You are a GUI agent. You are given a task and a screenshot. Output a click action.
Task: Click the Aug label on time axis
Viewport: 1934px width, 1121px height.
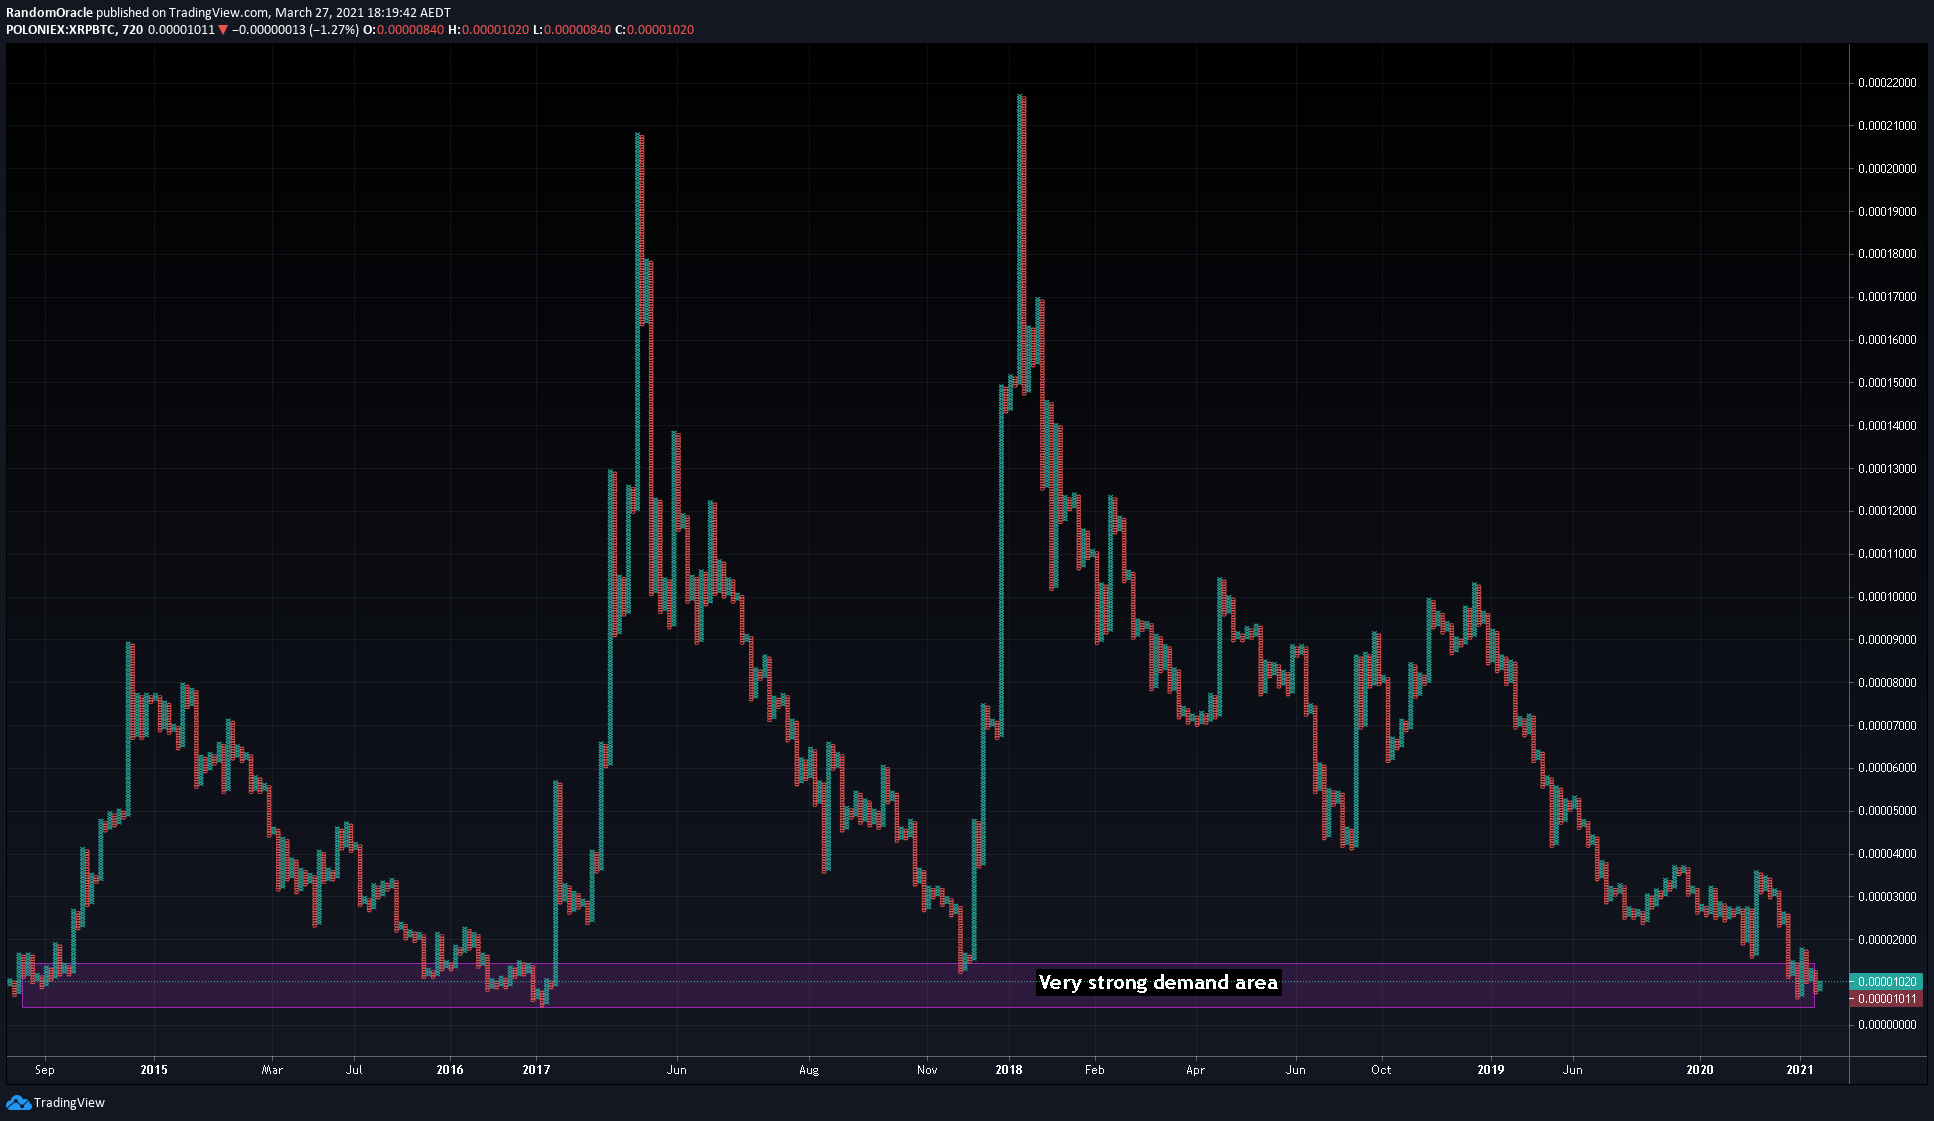click(x=809, y=1070)
